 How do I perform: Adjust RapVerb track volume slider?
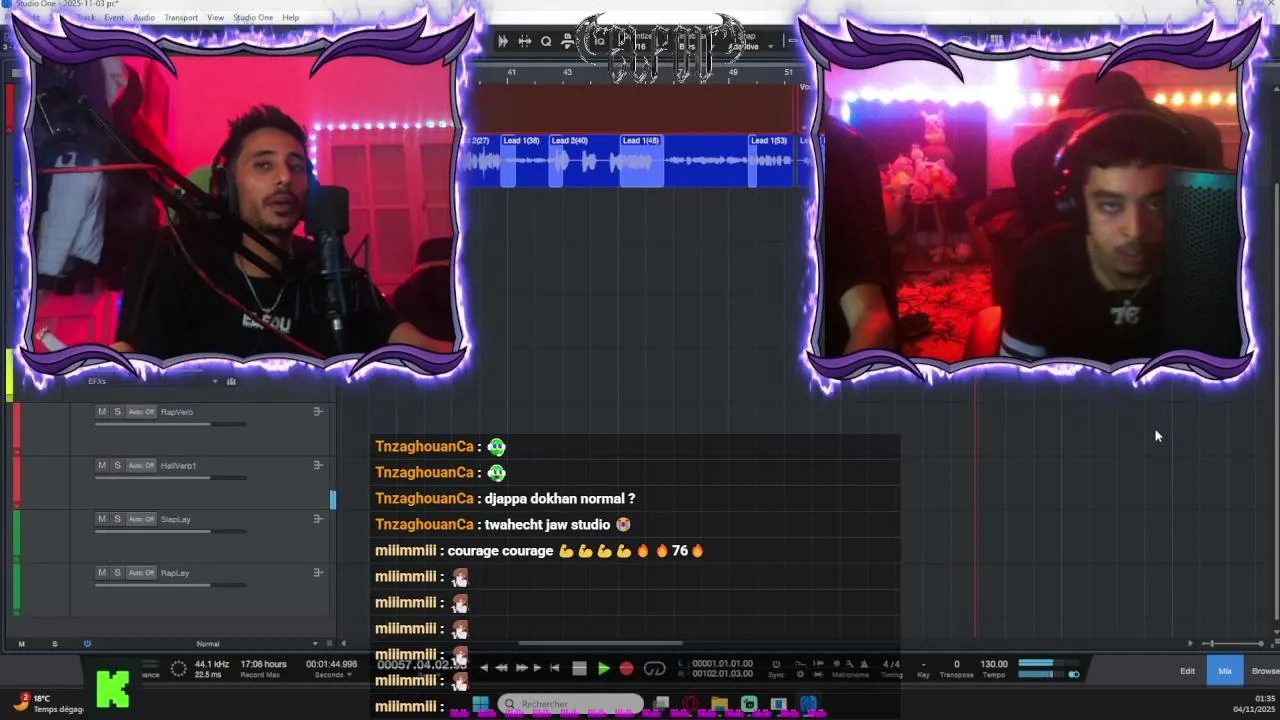(170, 424)
